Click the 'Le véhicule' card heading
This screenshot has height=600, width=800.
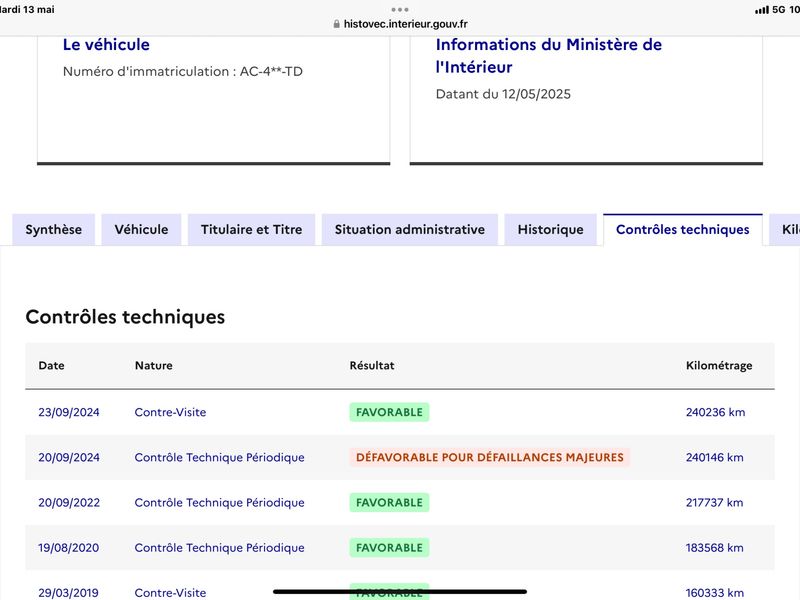point(106,44)
